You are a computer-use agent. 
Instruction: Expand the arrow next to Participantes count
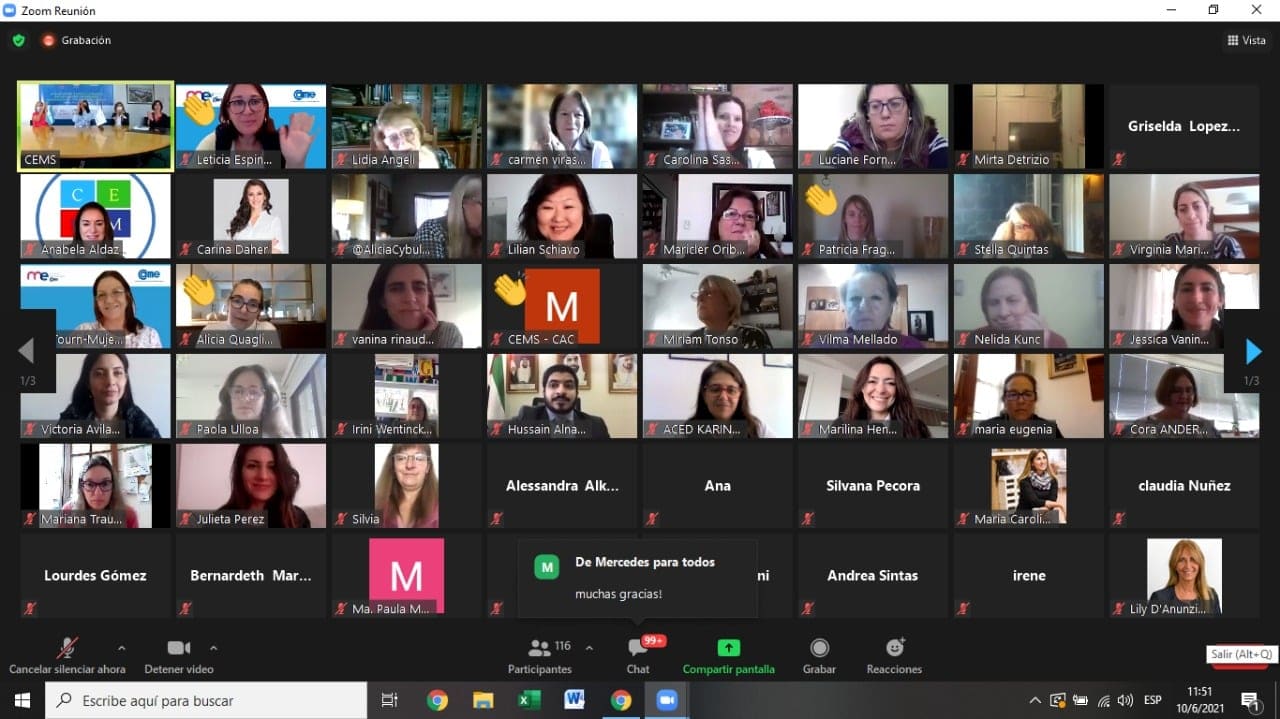point(589,647)
